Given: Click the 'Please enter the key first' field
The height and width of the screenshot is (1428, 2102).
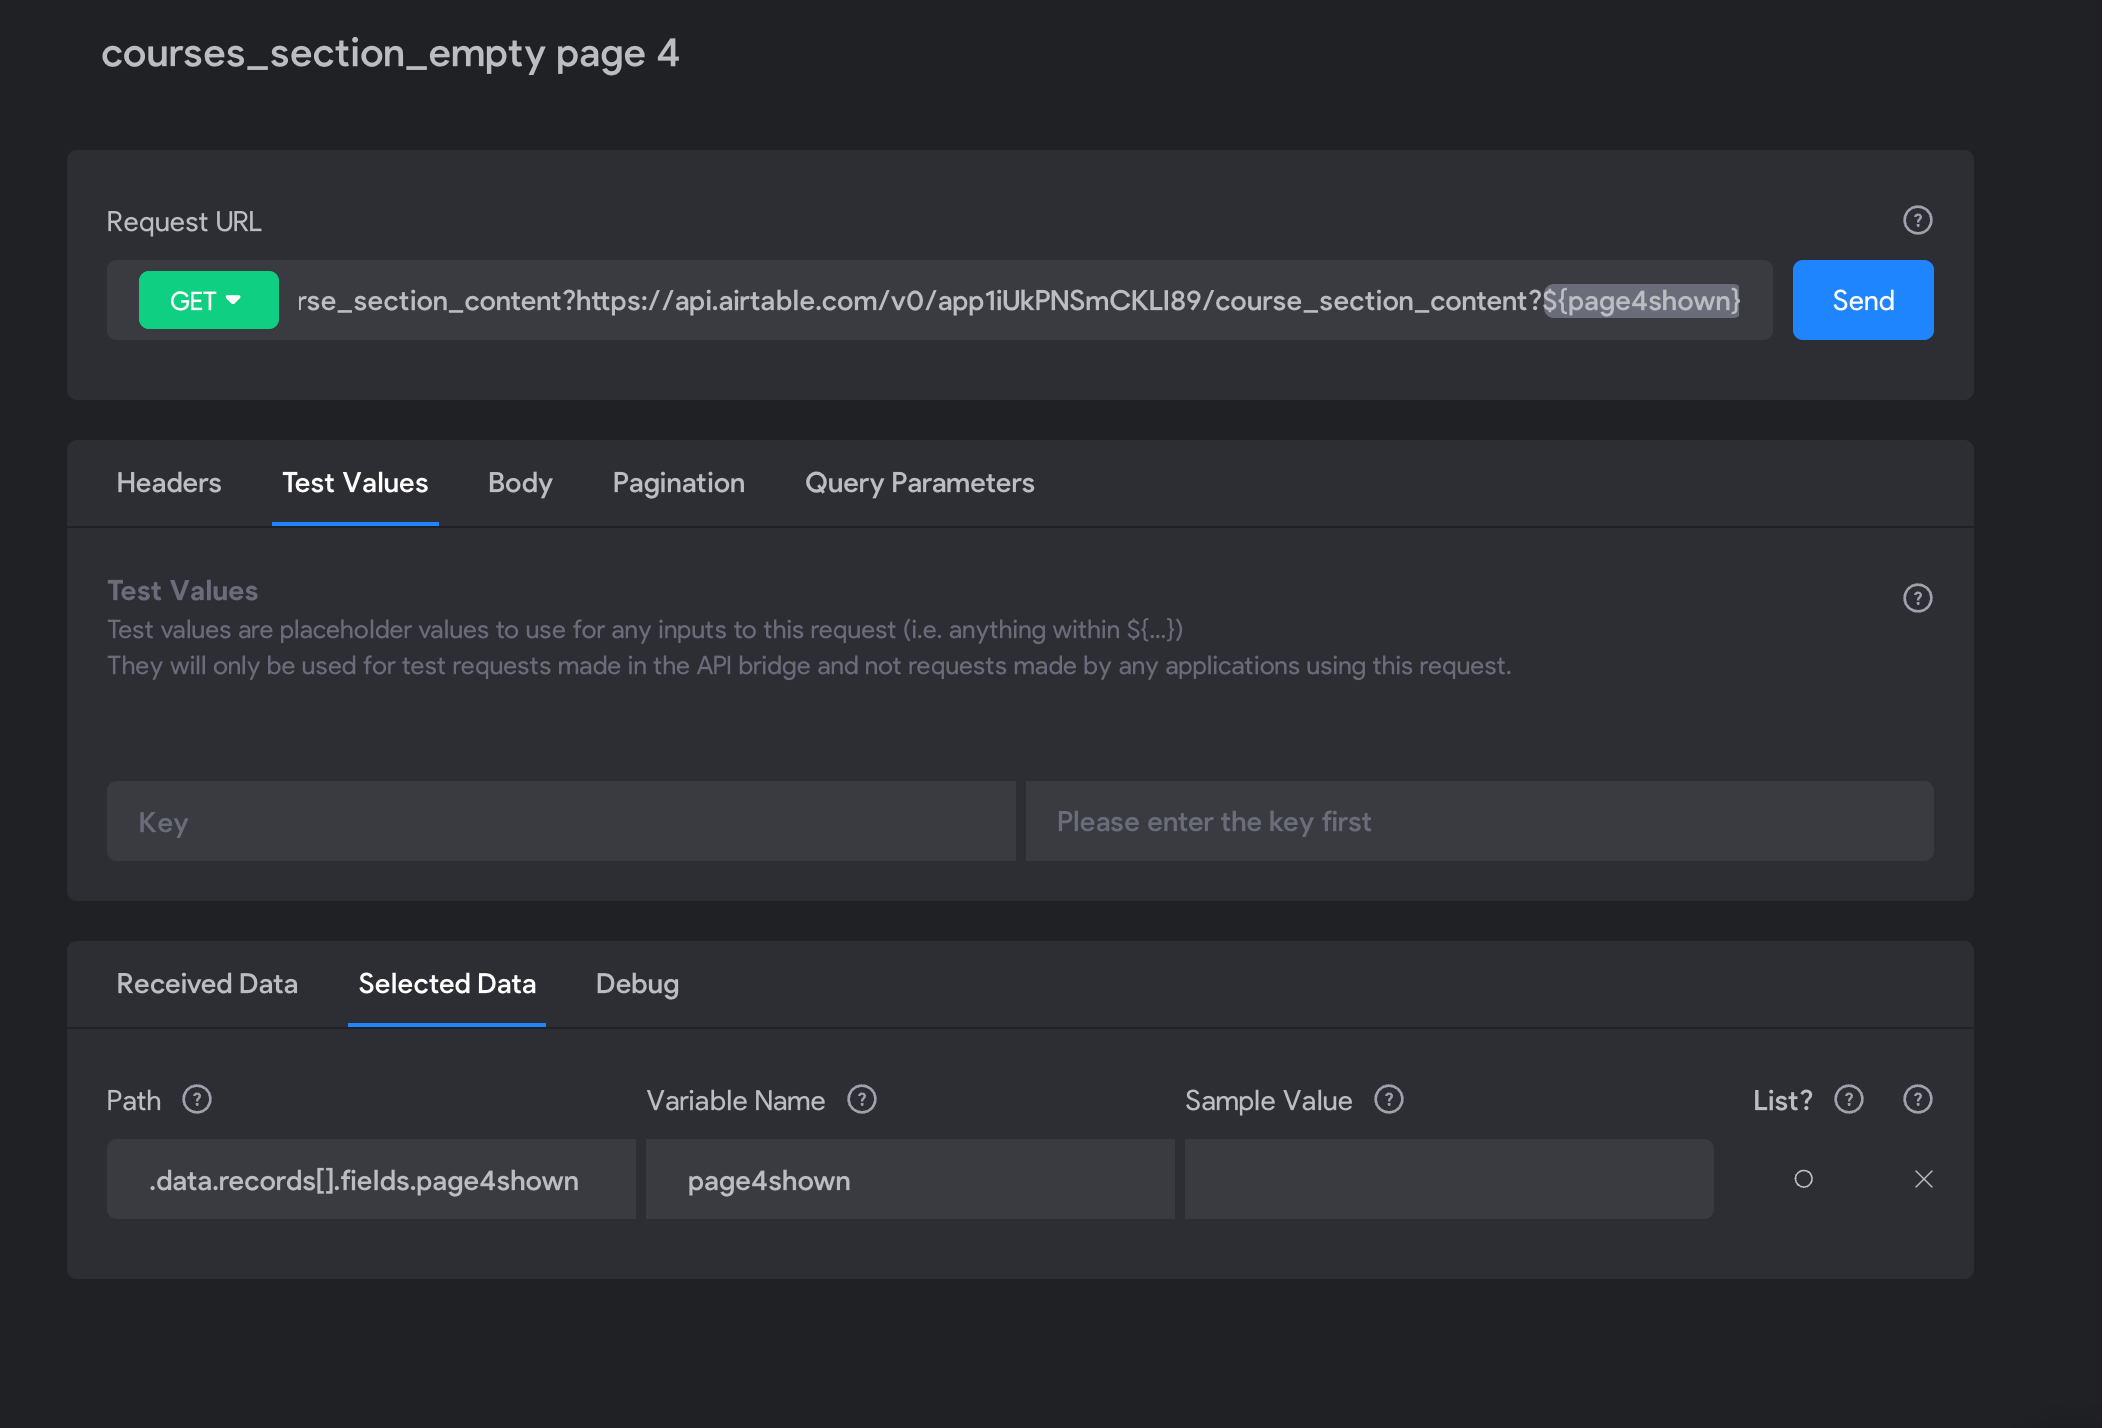Looking at the screenshot, I should [x=1479, y=821].
